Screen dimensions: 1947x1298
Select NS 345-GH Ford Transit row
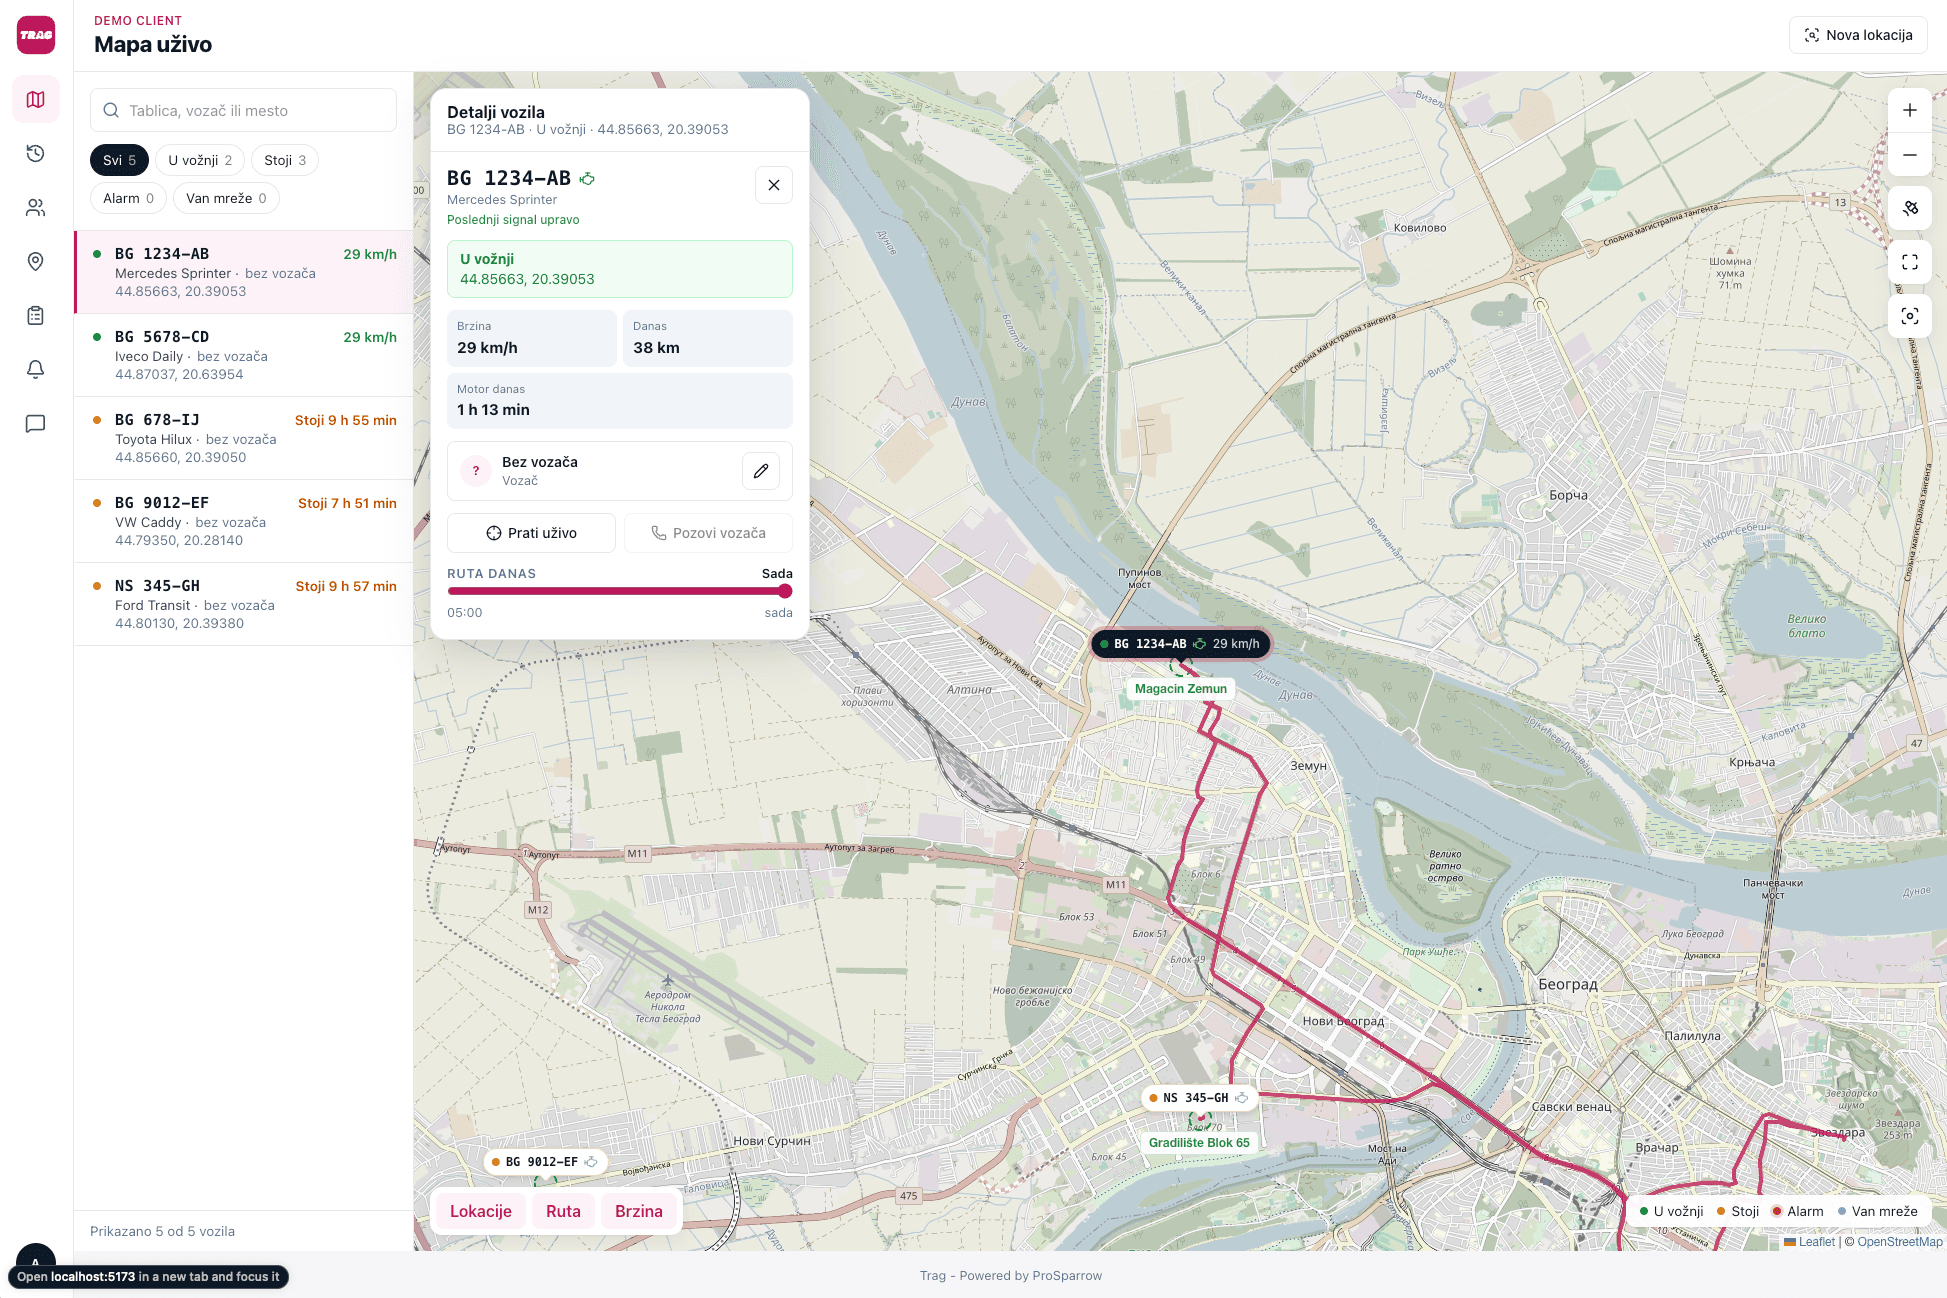[243, 604]
